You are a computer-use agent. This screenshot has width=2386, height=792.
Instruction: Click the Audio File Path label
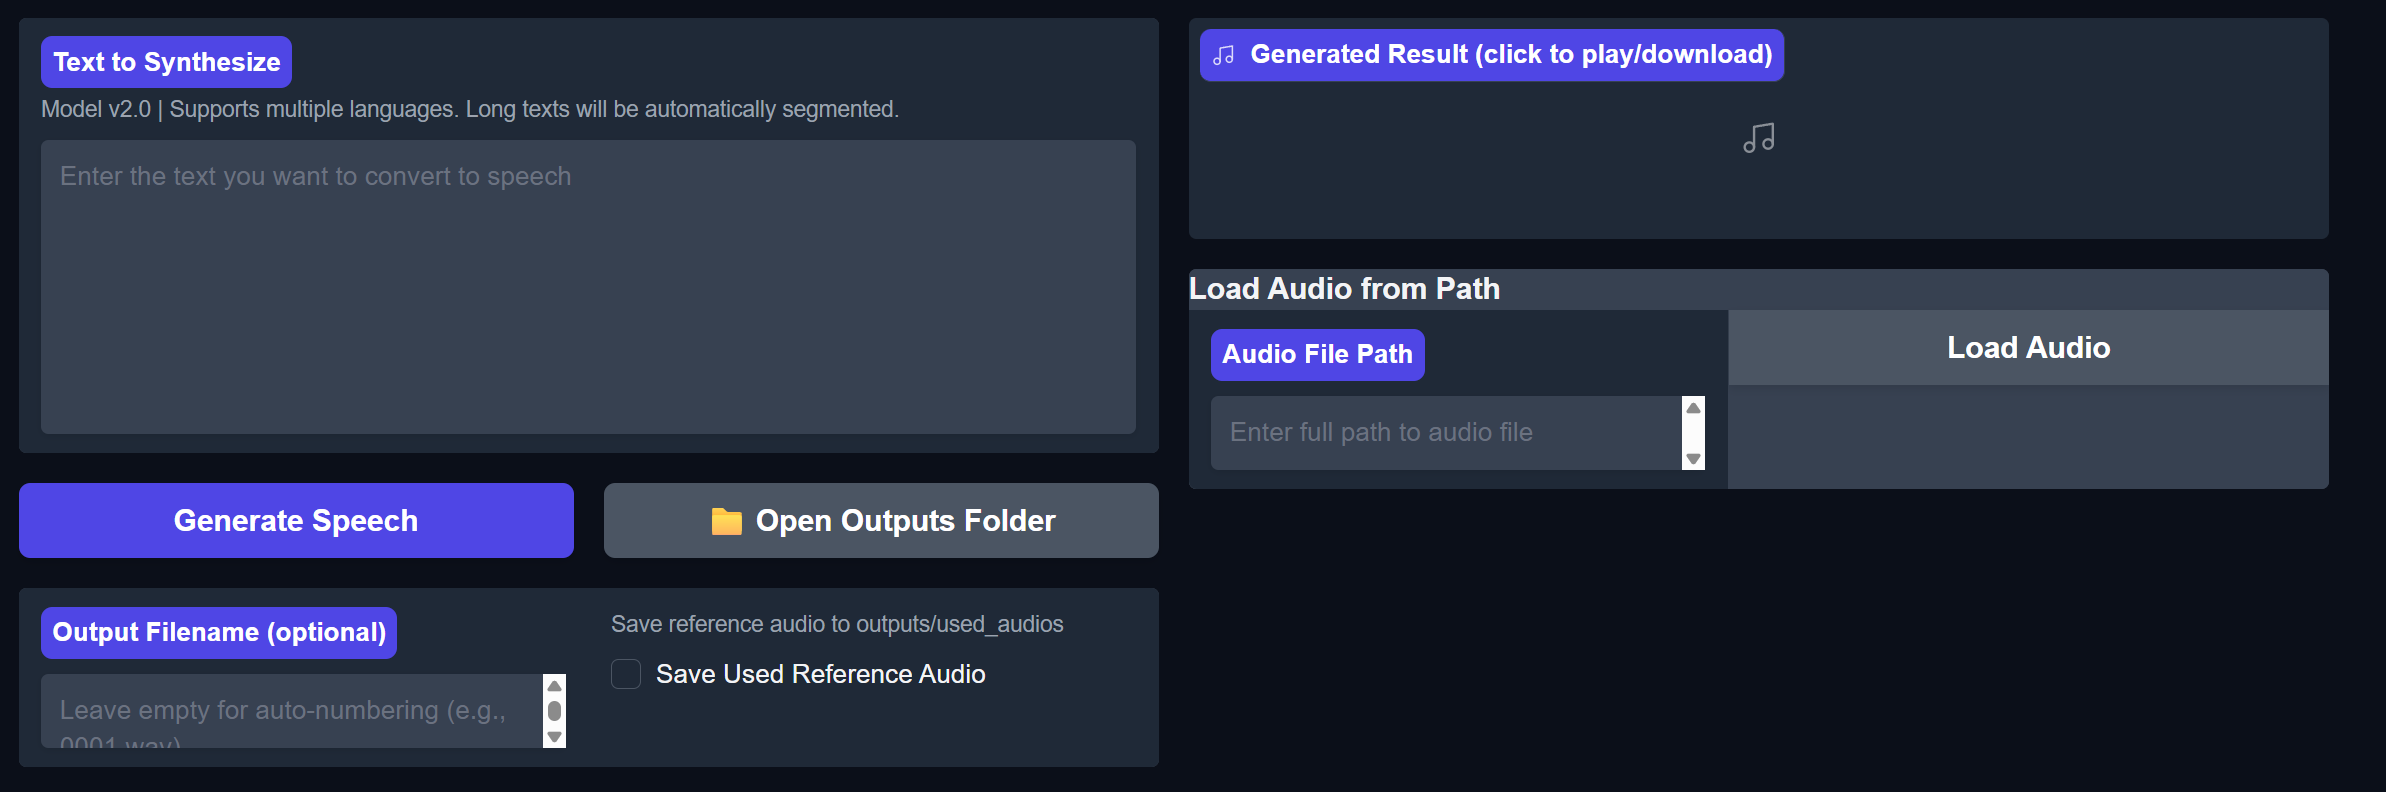point(1317,355)
